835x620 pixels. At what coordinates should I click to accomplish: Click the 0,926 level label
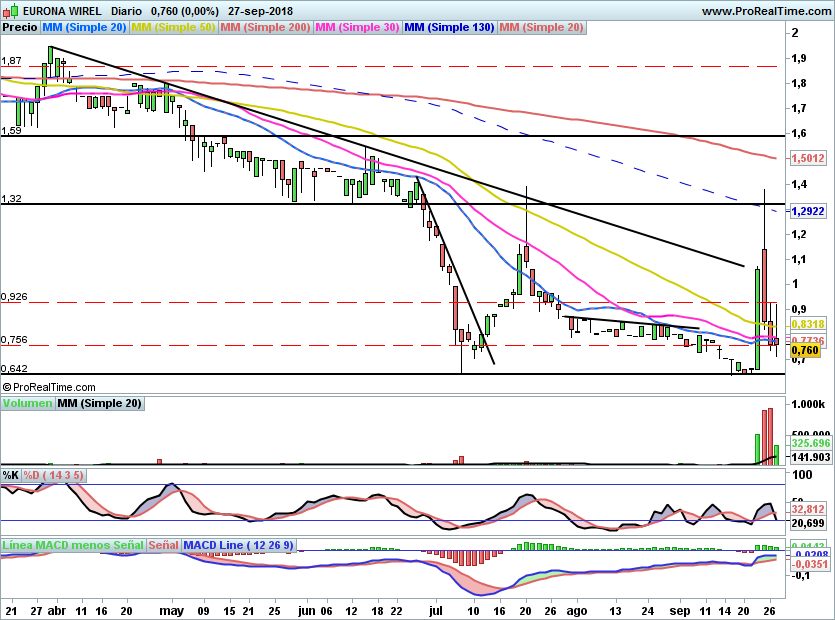pos(14,296)
